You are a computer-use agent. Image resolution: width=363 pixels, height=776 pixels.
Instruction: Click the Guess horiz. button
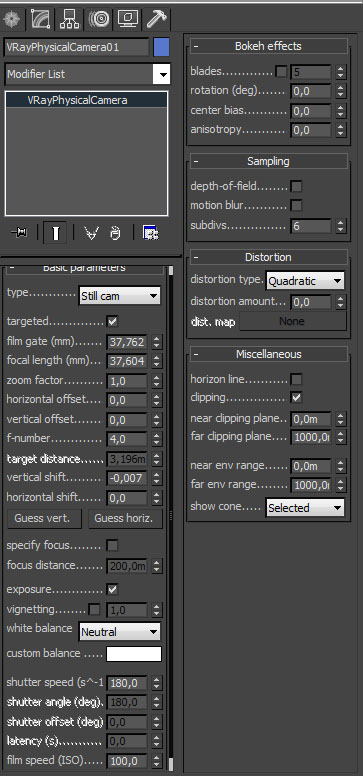125,519
